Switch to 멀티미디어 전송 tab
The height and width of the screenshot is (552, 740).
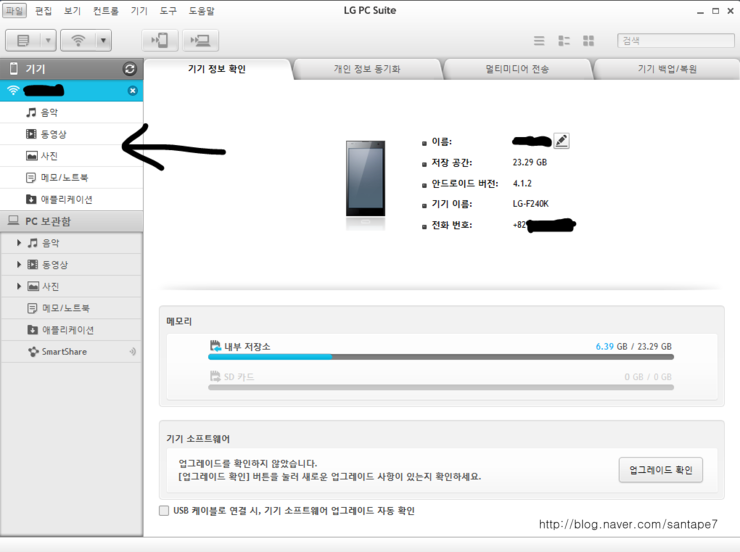click(x=517, y=69)
